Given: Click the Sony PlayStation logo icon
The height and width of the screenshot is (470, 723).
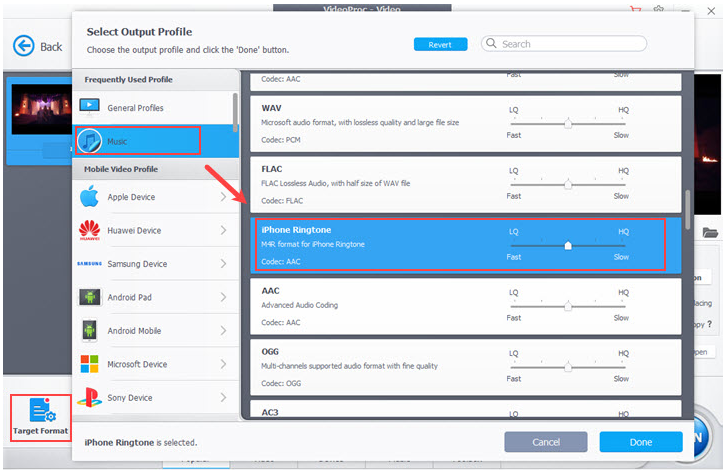Looking at the screenshot, I should point(89,397).
